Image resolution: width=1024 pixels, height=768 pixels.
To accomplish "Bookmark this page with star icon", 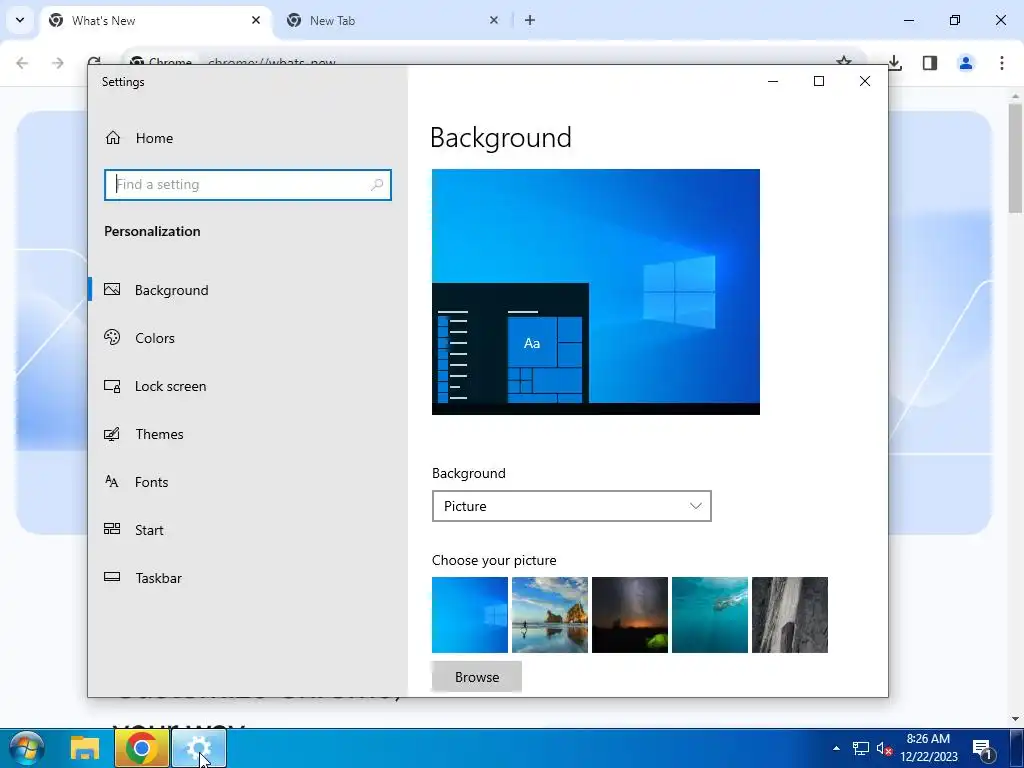I will pos(844,61).
